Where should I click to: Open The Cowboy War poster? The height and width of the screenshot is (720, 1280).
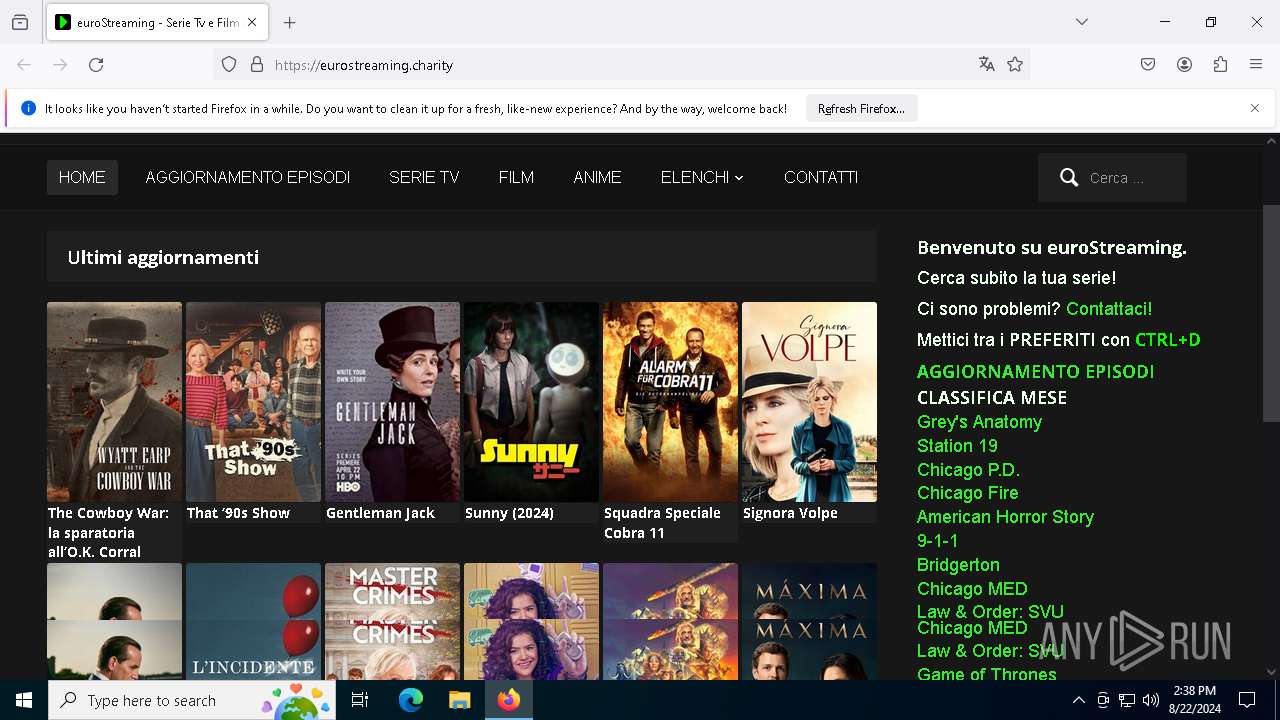114,402
